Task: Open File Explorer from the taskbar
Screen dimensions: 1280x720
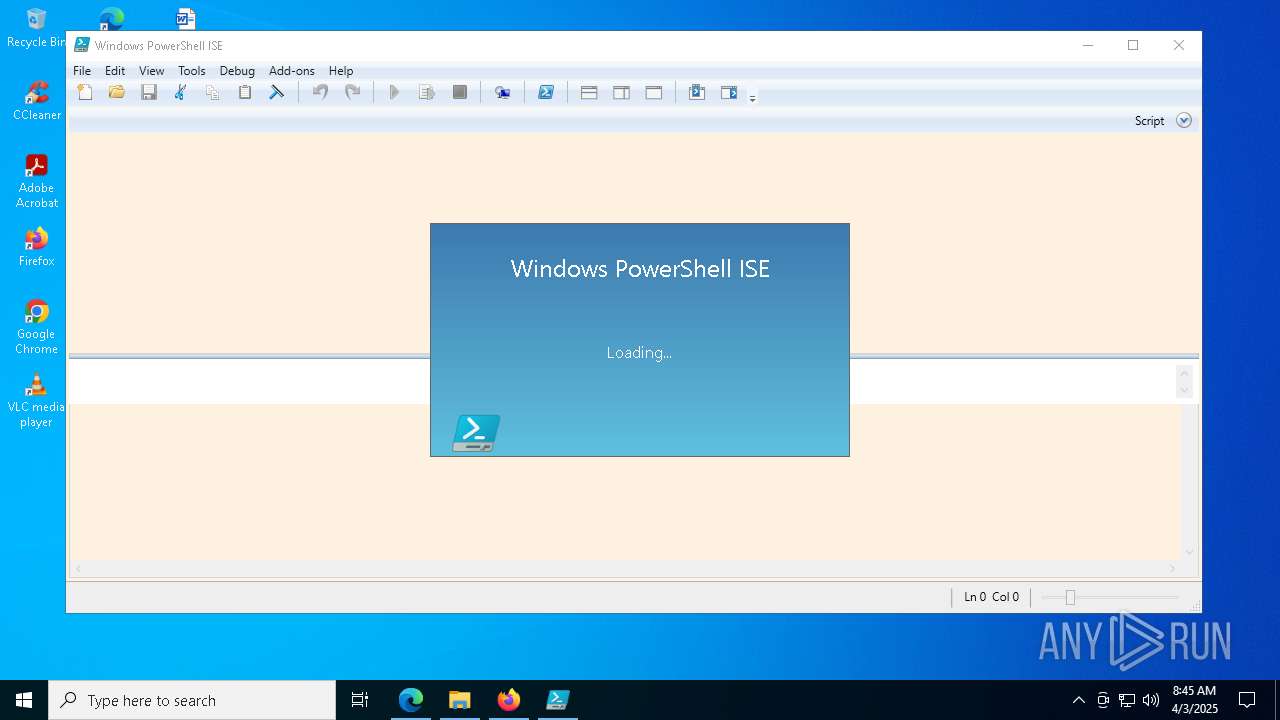Action: tap(459, 700)
